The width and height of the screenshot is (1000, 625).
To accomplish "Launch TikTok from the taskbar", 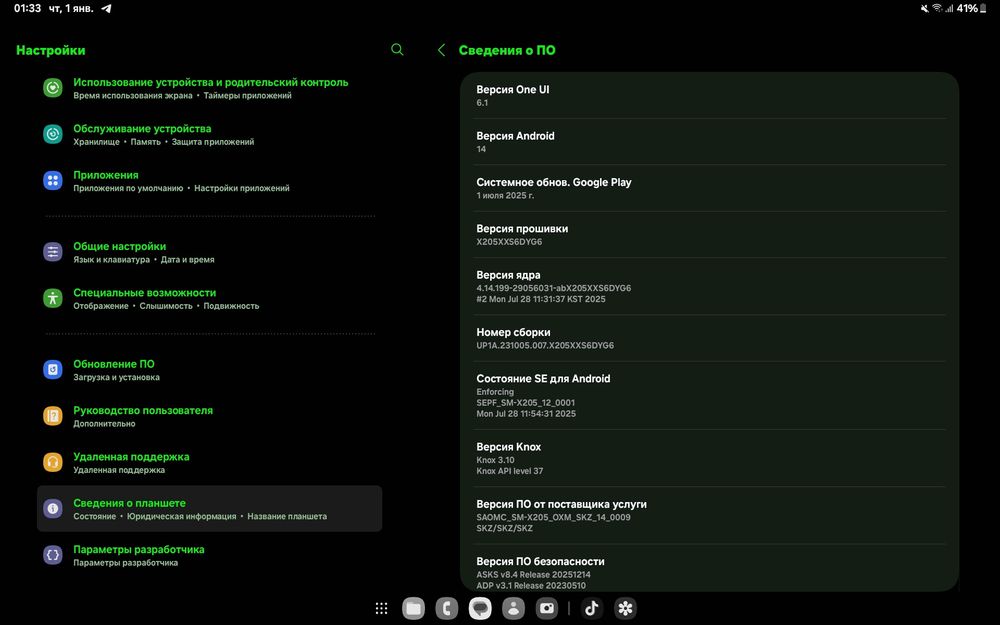I will coord(592,608).
